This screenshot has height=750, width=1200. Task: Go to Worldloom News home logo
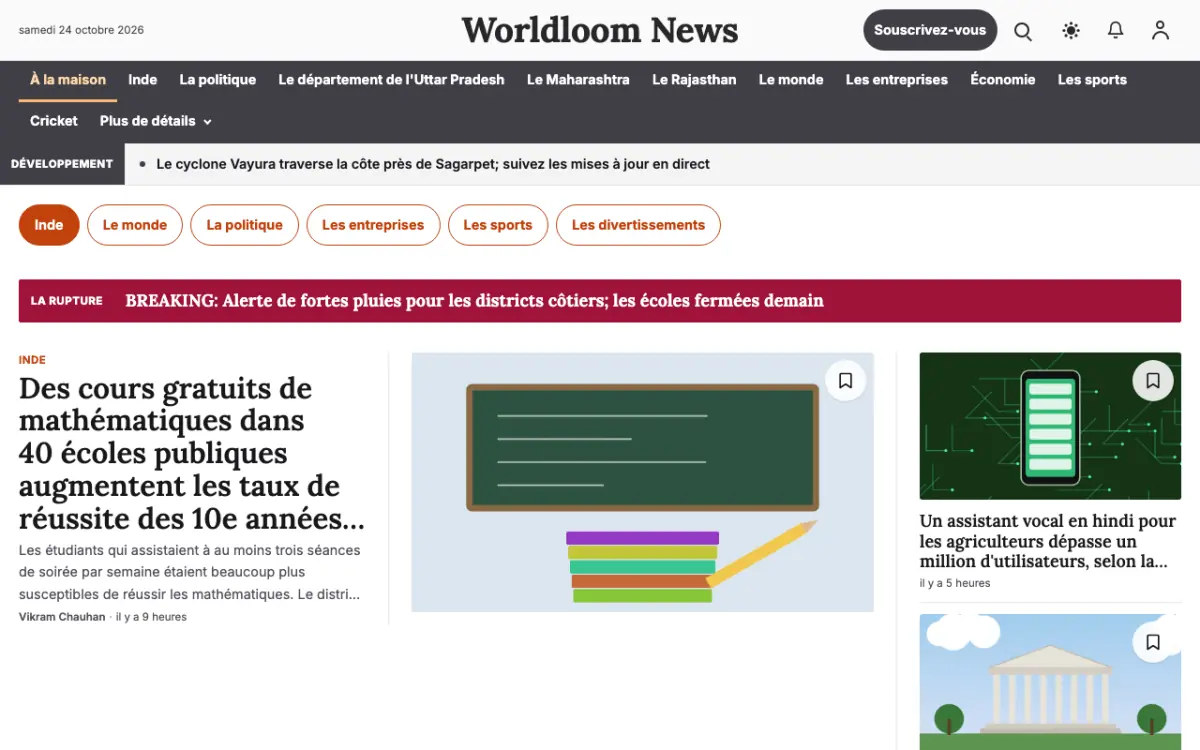[x=600, y=30]
